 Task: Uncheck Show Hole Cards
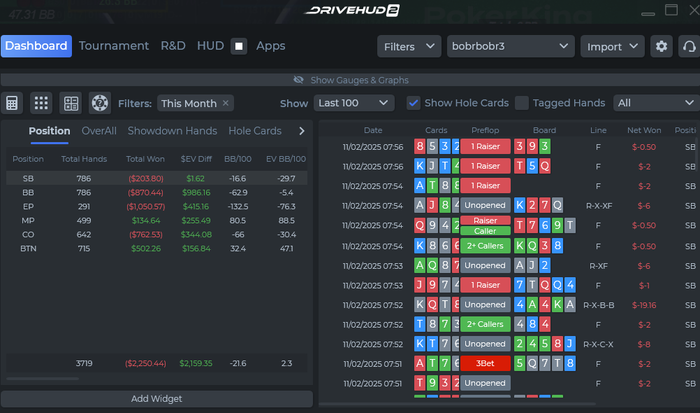click(x=413, y=103)
